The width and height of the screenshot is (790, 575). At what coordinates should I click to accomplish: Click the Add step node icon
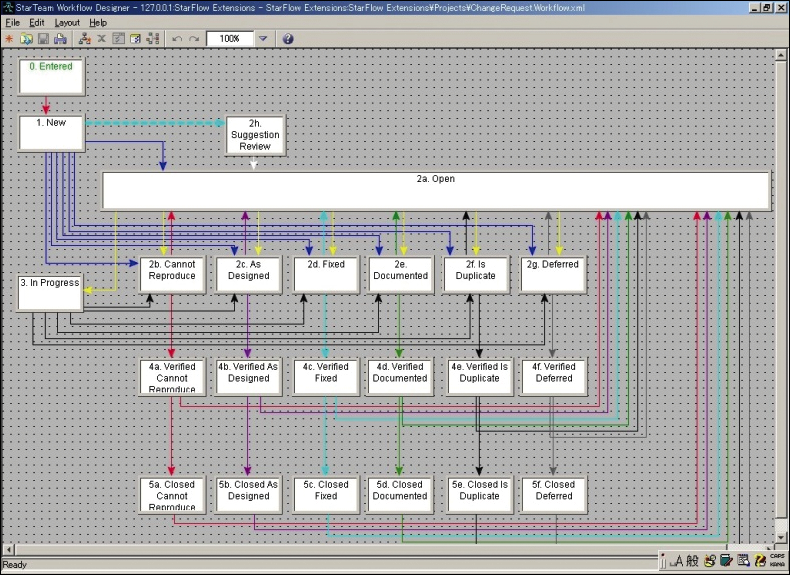point(85,39)
